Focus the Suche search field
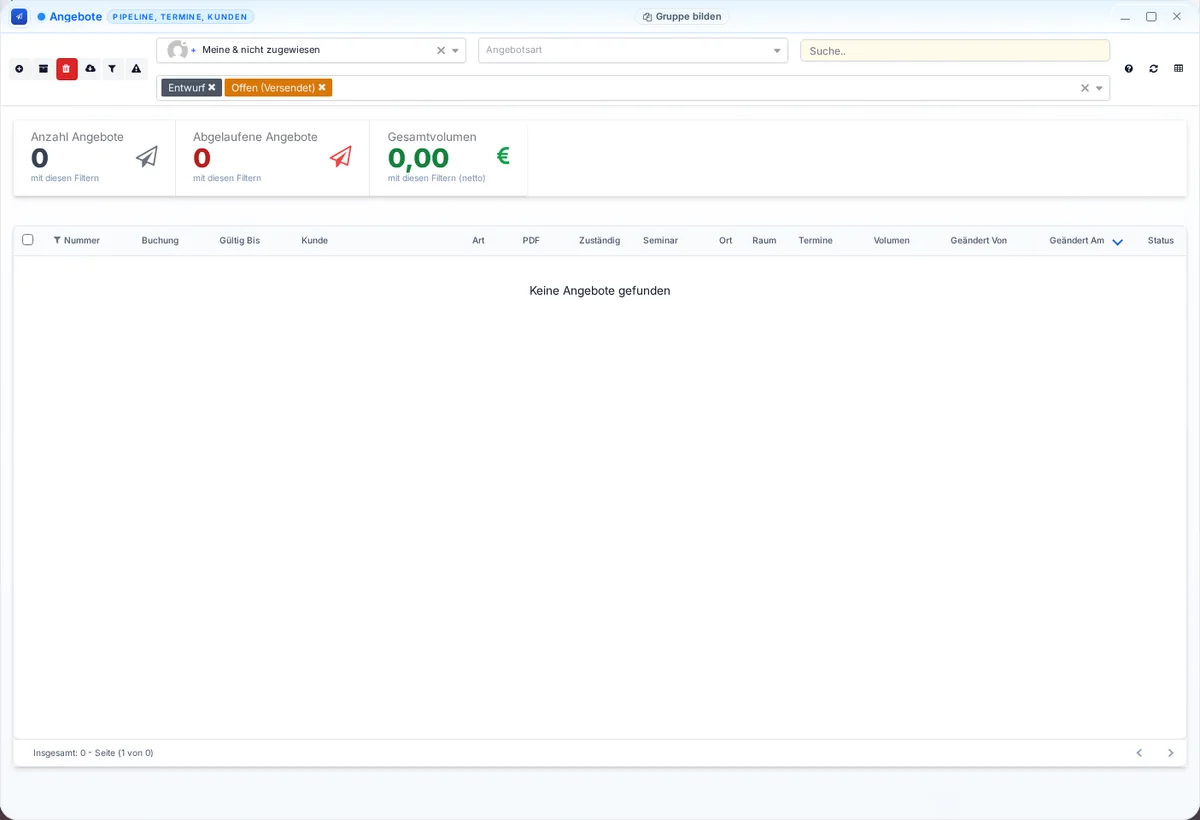 (955, 50)
